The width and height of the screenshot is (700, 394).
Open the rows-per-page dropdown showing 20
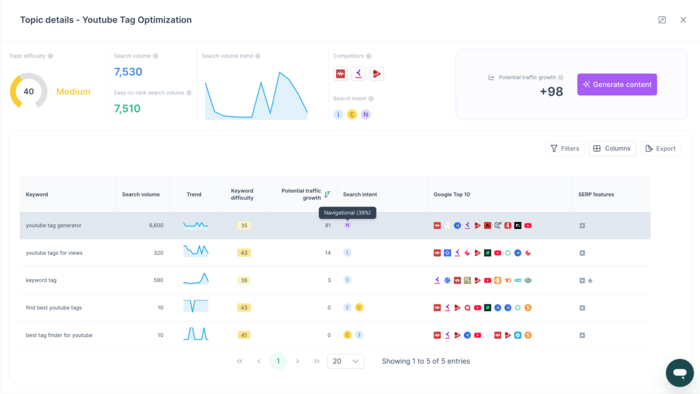[x=346, y=361]
